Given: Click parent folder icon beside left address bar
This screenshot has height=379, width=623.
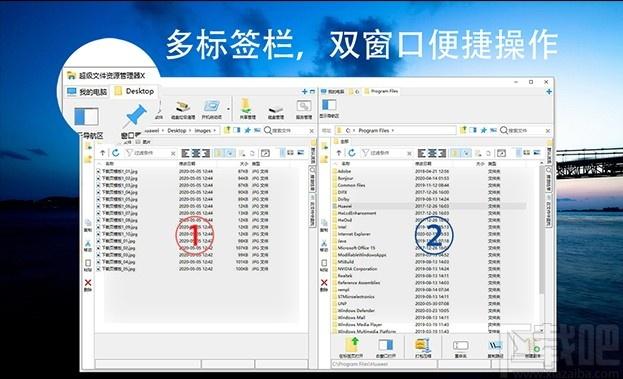Looking at the screenshot, I should click(x=227, y=130).
